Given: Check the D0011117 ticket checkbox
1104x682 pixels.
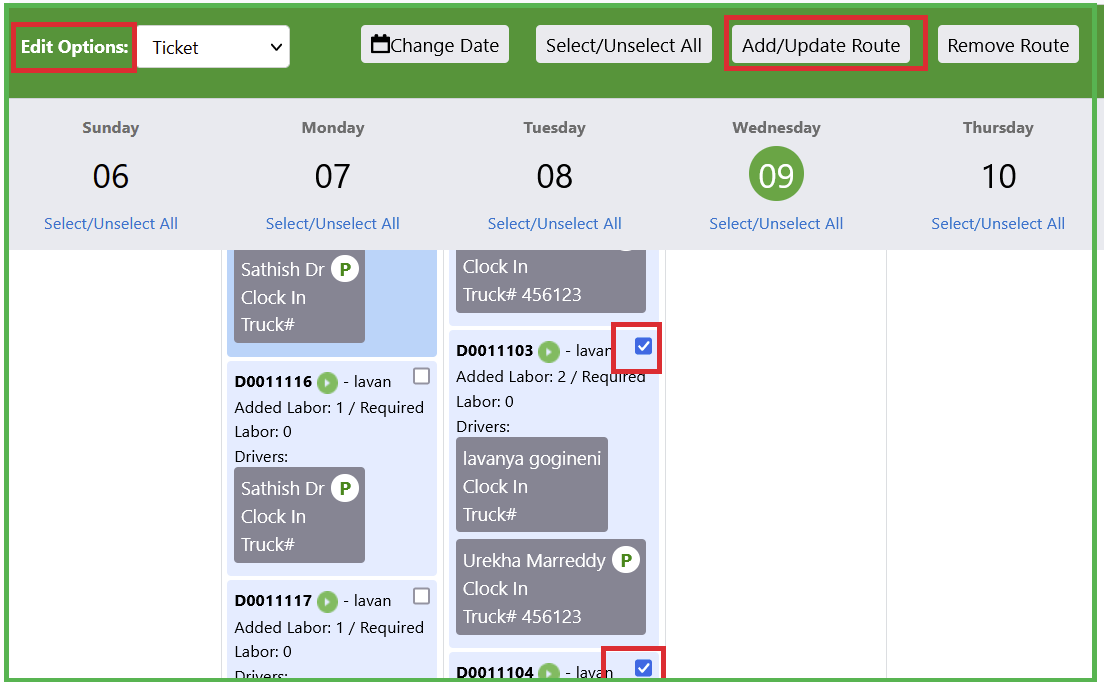Looking at the screenshot, I should 421,596.
